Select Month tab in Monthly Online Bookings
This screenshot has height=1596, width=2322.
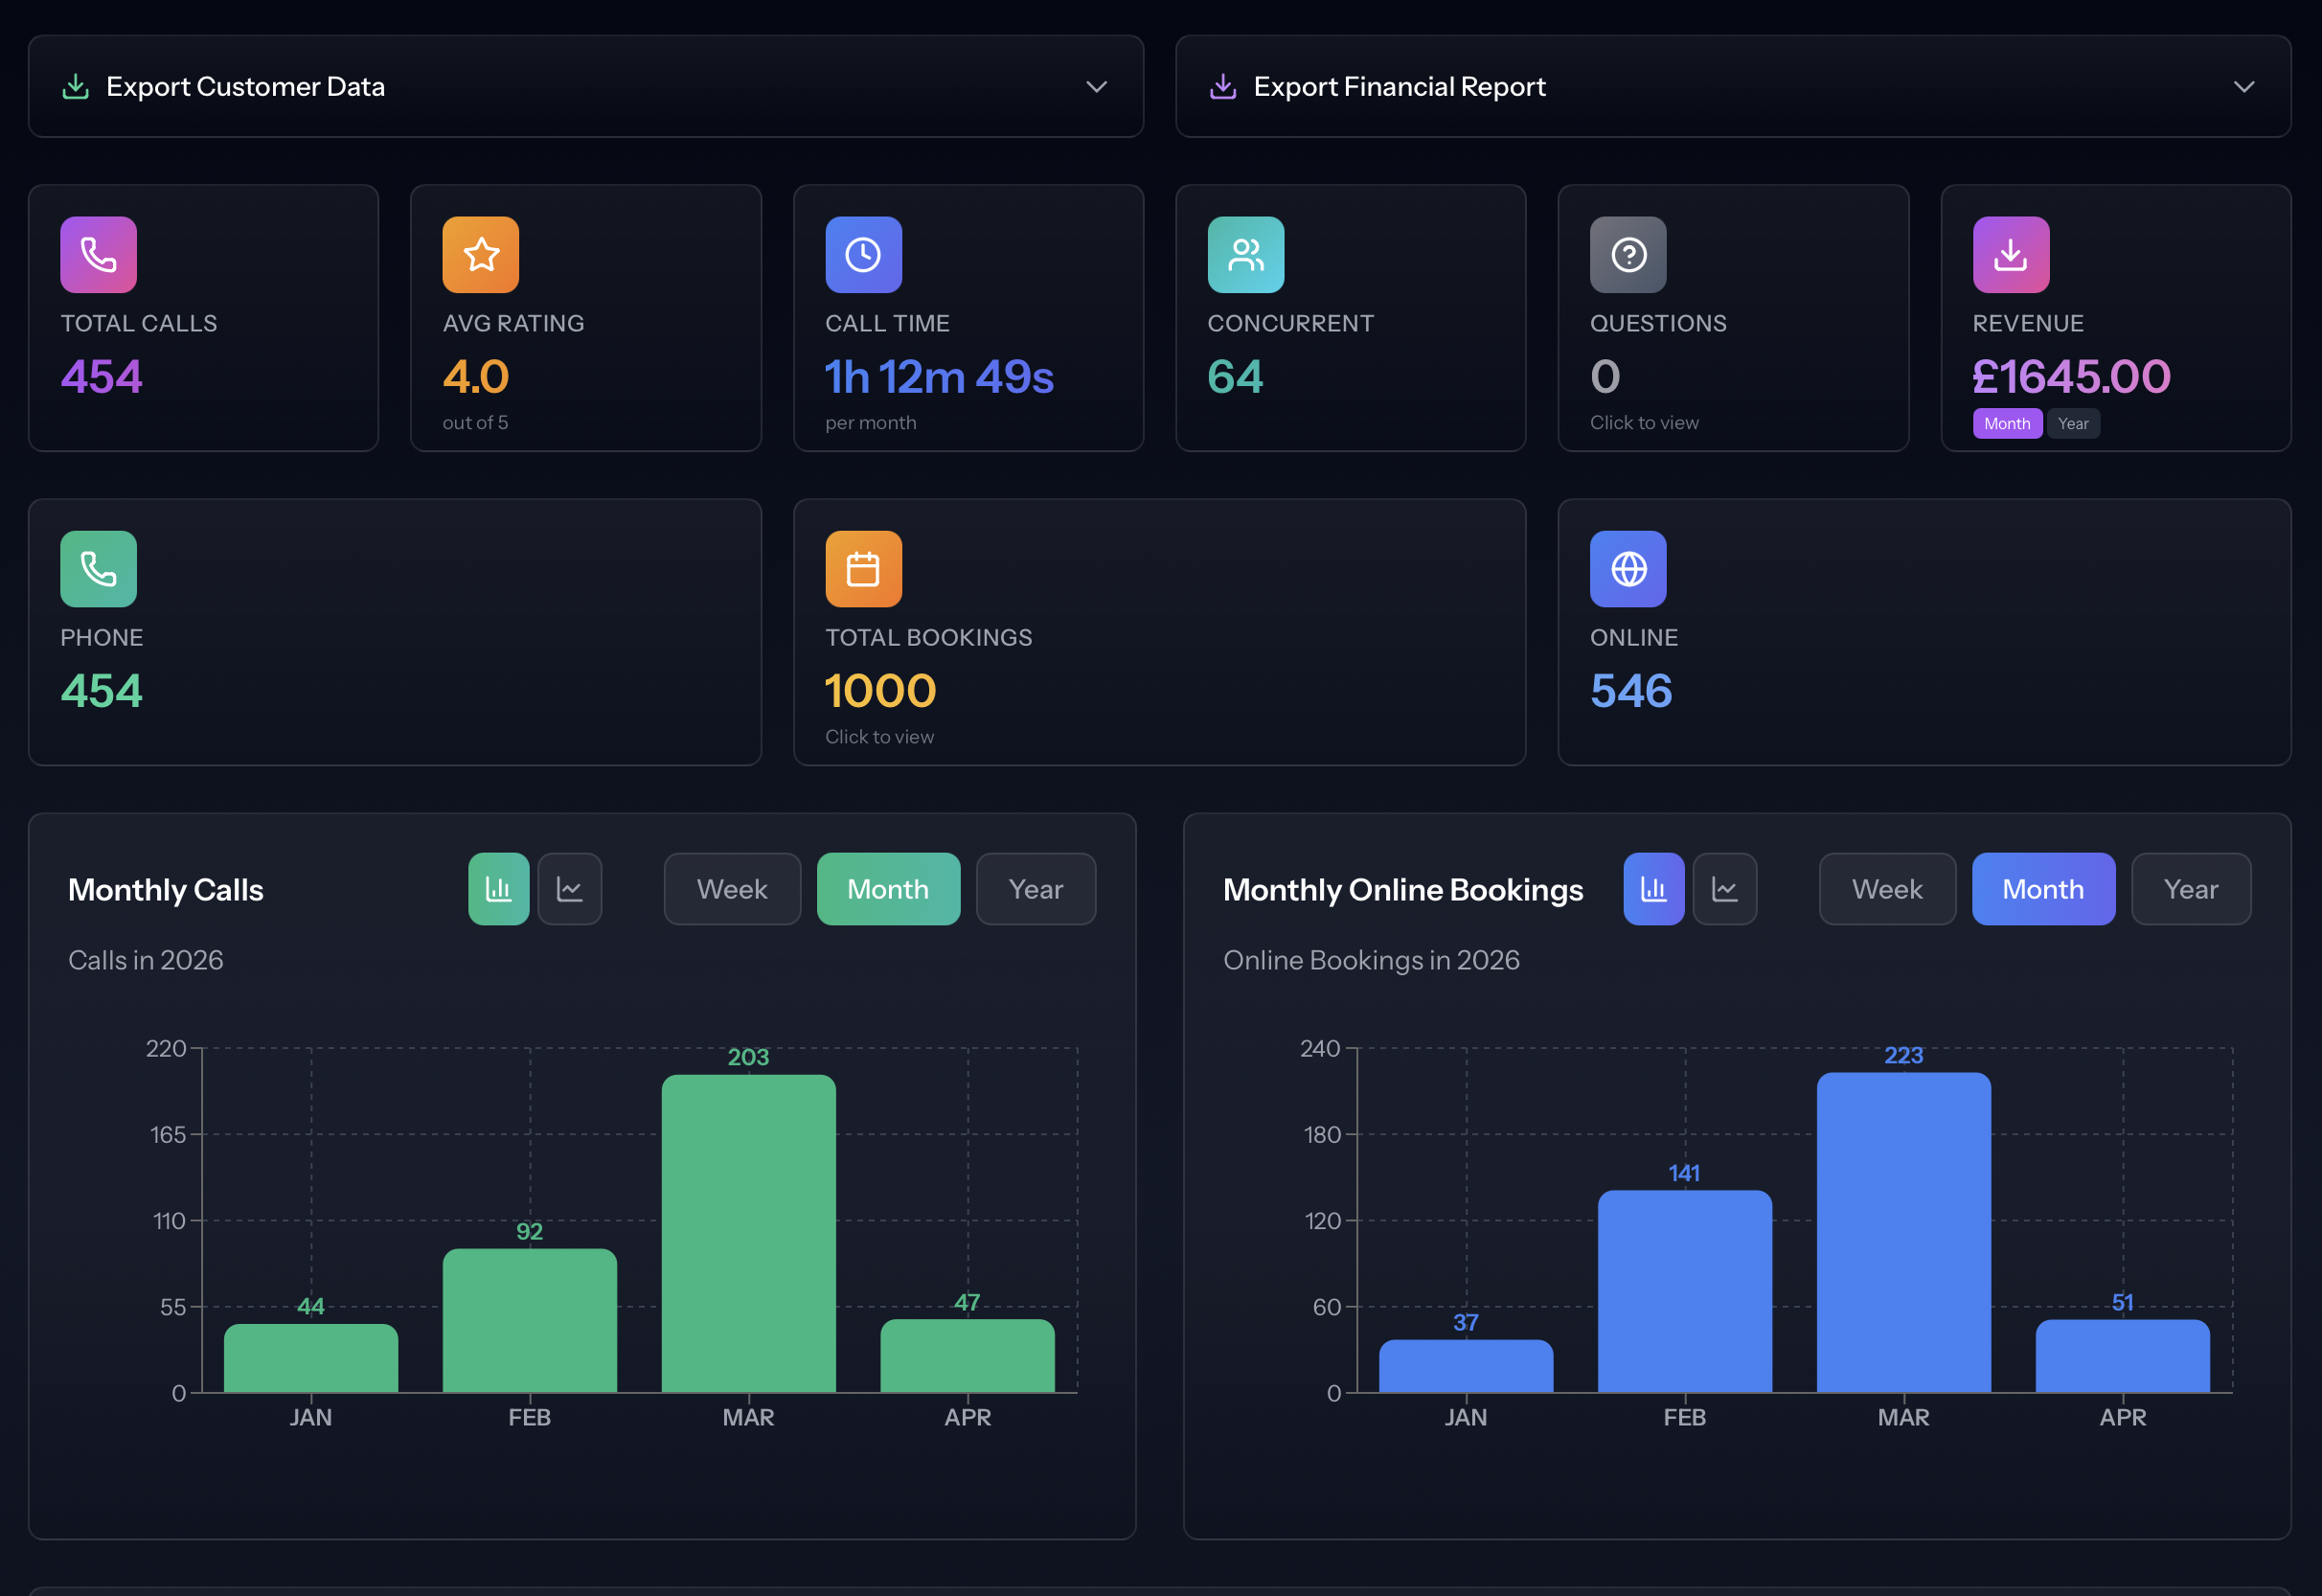[x=2043, y=889]
